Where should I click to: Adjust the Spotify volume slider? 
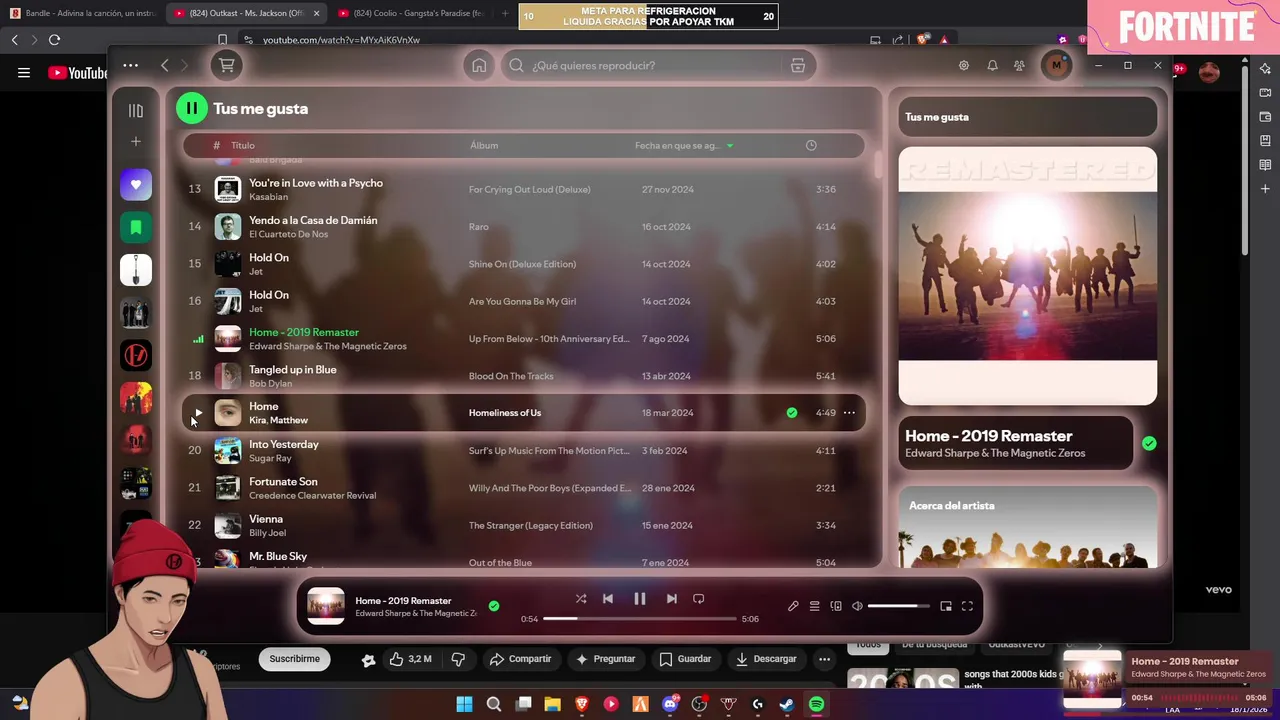[x=899, y=606]
